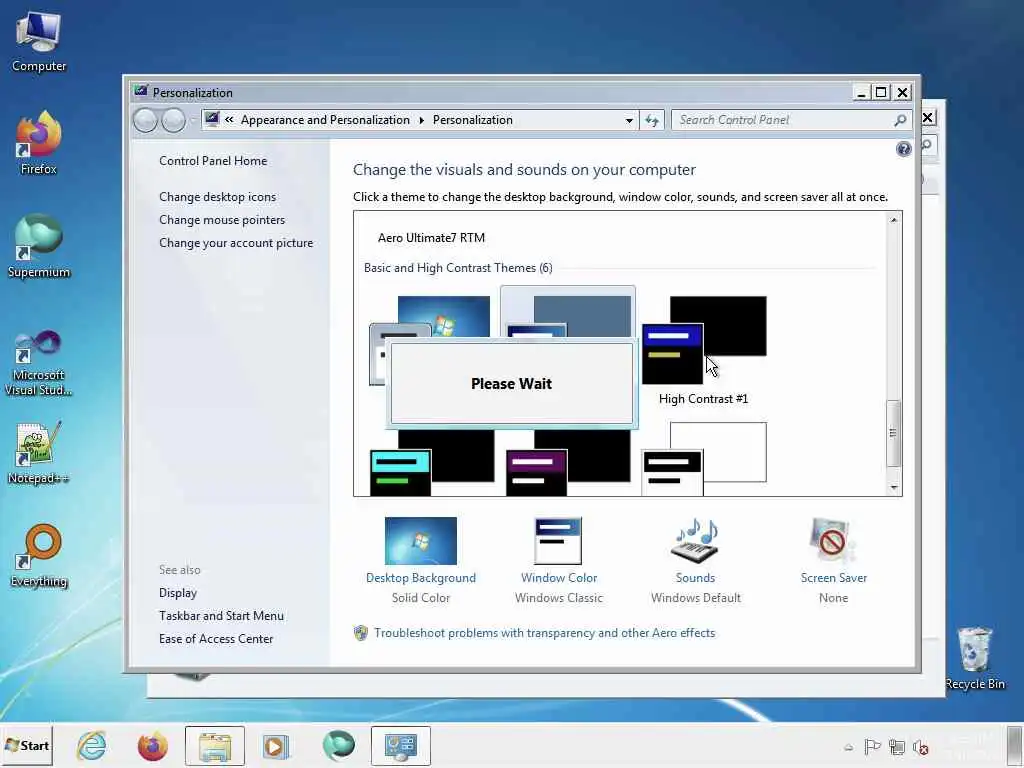Open the Microsoft Visual Studio desktop shortcut

[39, 364]
